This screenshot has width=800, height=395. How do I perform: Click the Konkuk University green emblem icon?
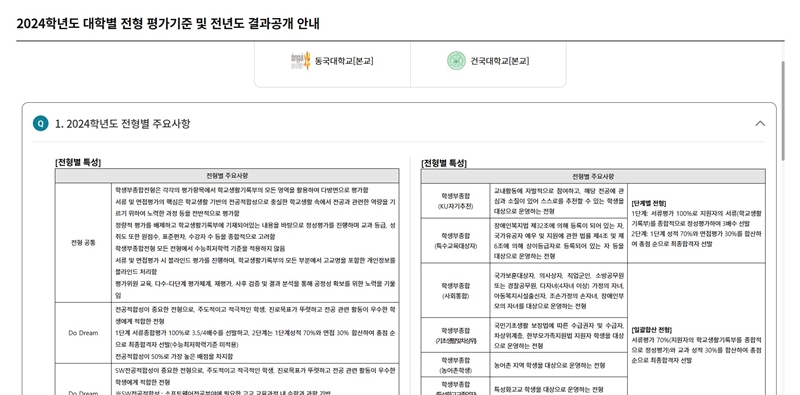coord(456,61)
